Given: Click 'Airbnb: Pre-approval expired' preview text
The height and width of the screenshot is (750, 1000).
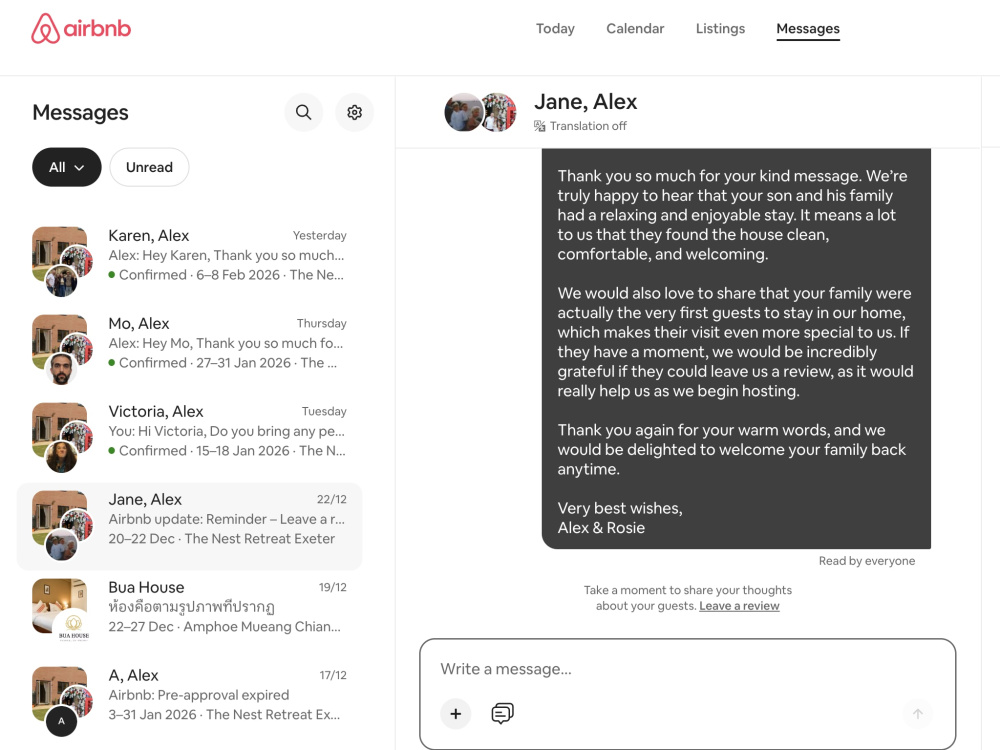Looking at the screenshot, I should (198, 695).
